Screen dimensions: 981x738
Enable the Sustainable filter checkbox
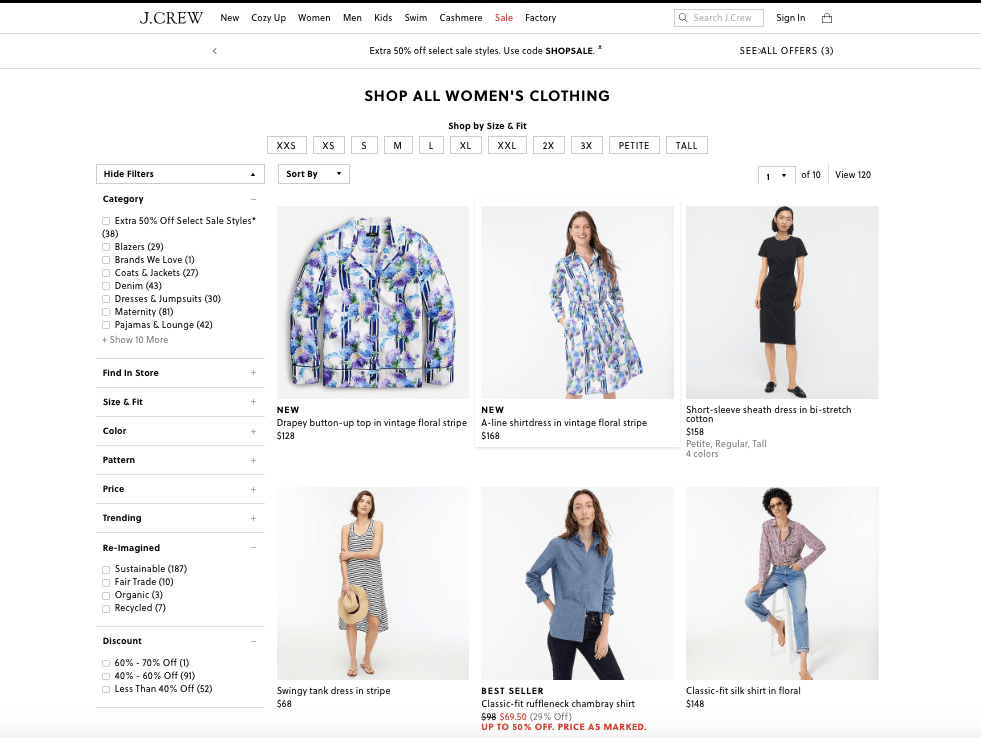pyautogui.click(x=106, y=569)
